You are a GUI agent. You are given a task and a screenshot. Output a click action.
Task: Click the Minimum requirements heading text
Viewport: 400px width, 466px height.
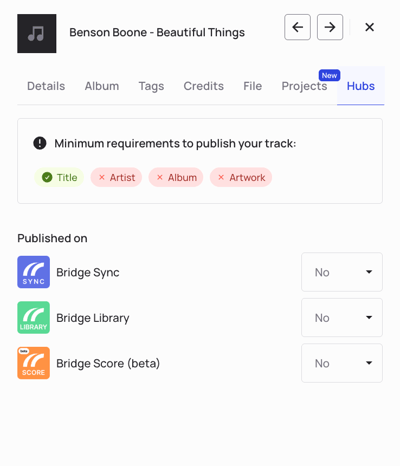175,144
